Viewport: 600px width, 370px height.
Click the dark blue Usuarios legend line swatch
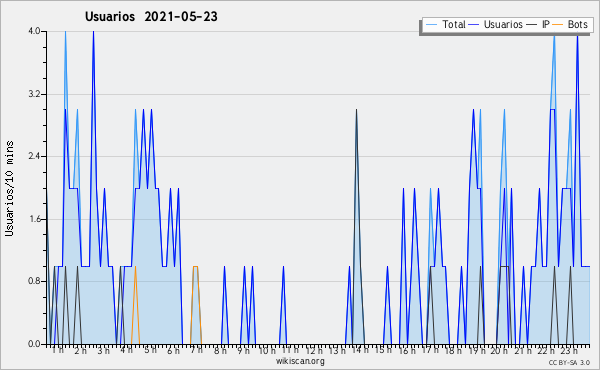point(474,25)
